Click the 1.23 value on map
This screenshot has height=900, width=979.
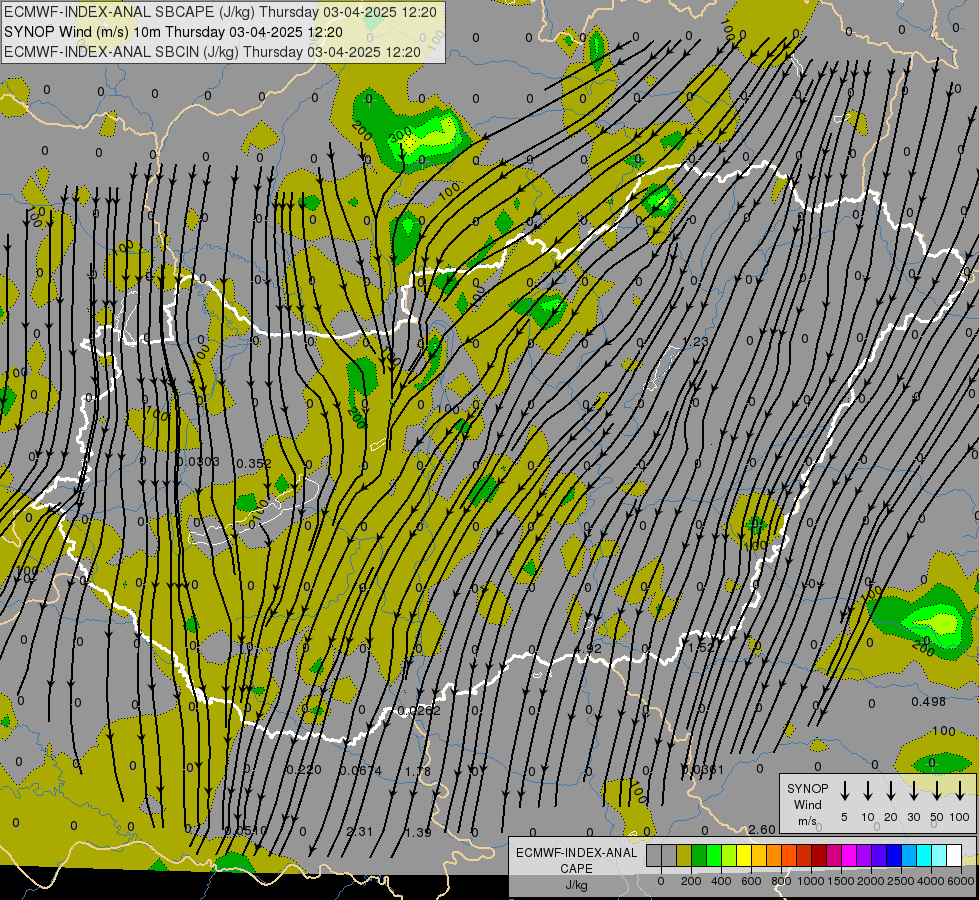click(x=696, y=342)
